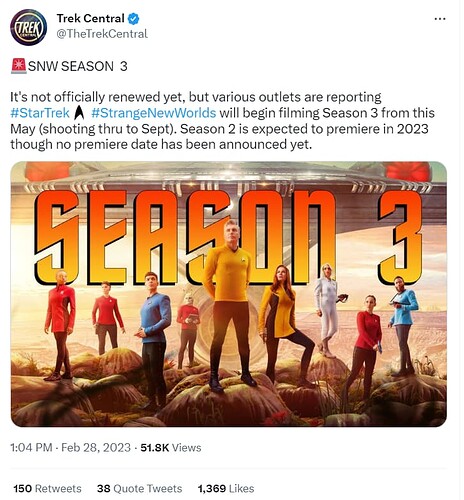Click the Starfleet delta emblem icon
Screen dimensions: 464x500
click(x=79, y=113)
